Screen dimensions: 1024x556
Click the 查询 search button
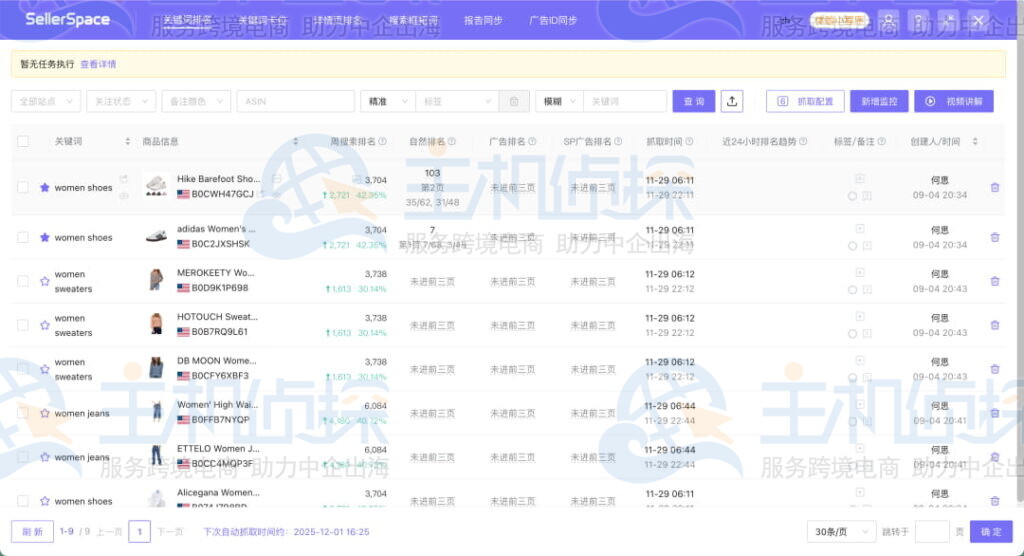[694, 101]
